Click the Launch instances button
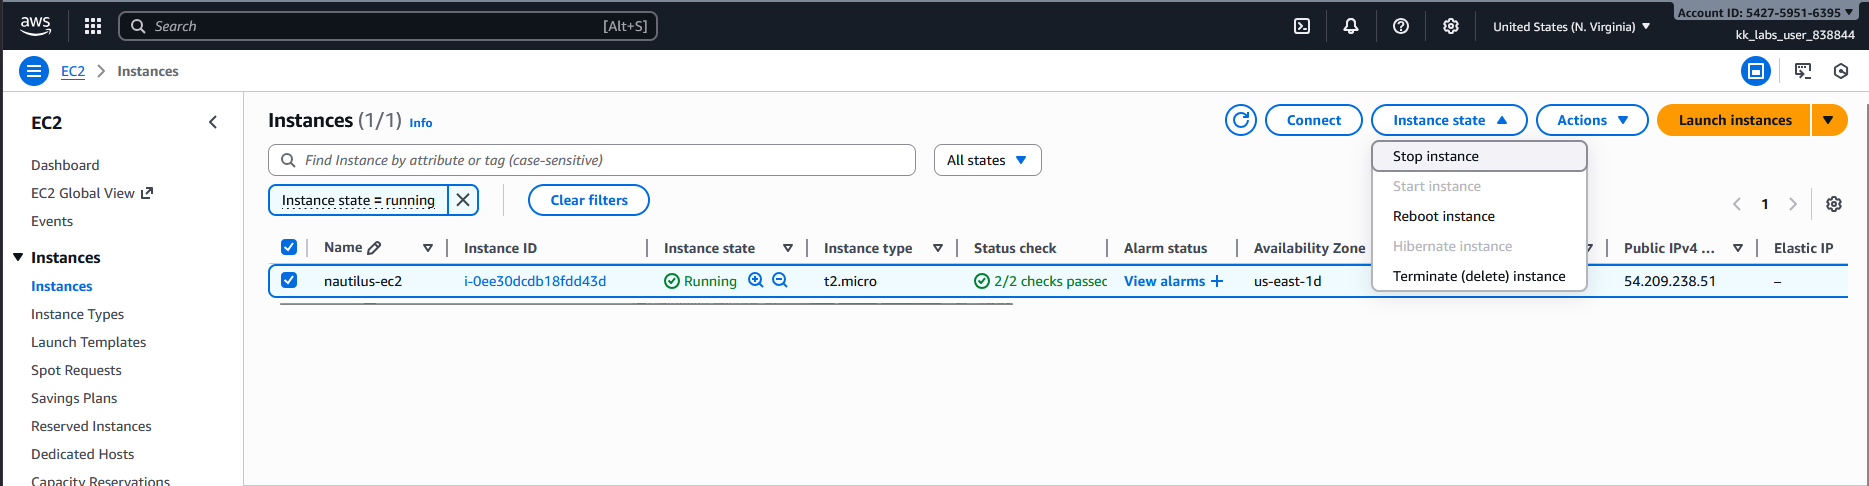This screenshot has height=486, width=1869. (1734, 120)
